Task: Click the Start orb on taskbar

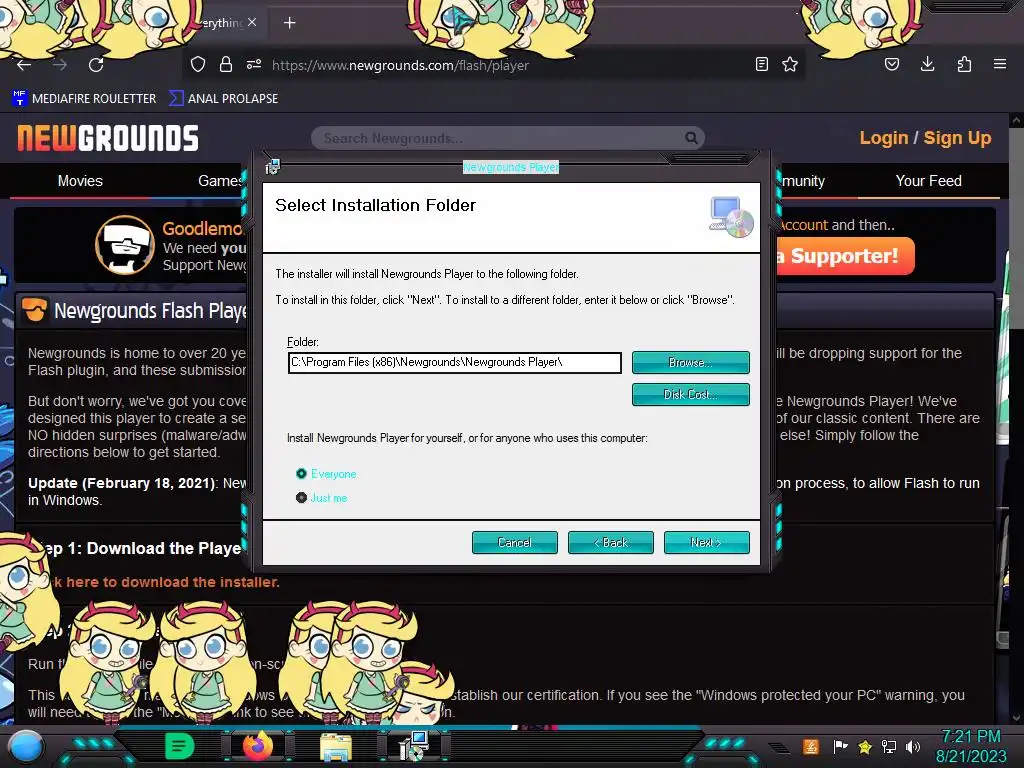Action: click(27, 746)
